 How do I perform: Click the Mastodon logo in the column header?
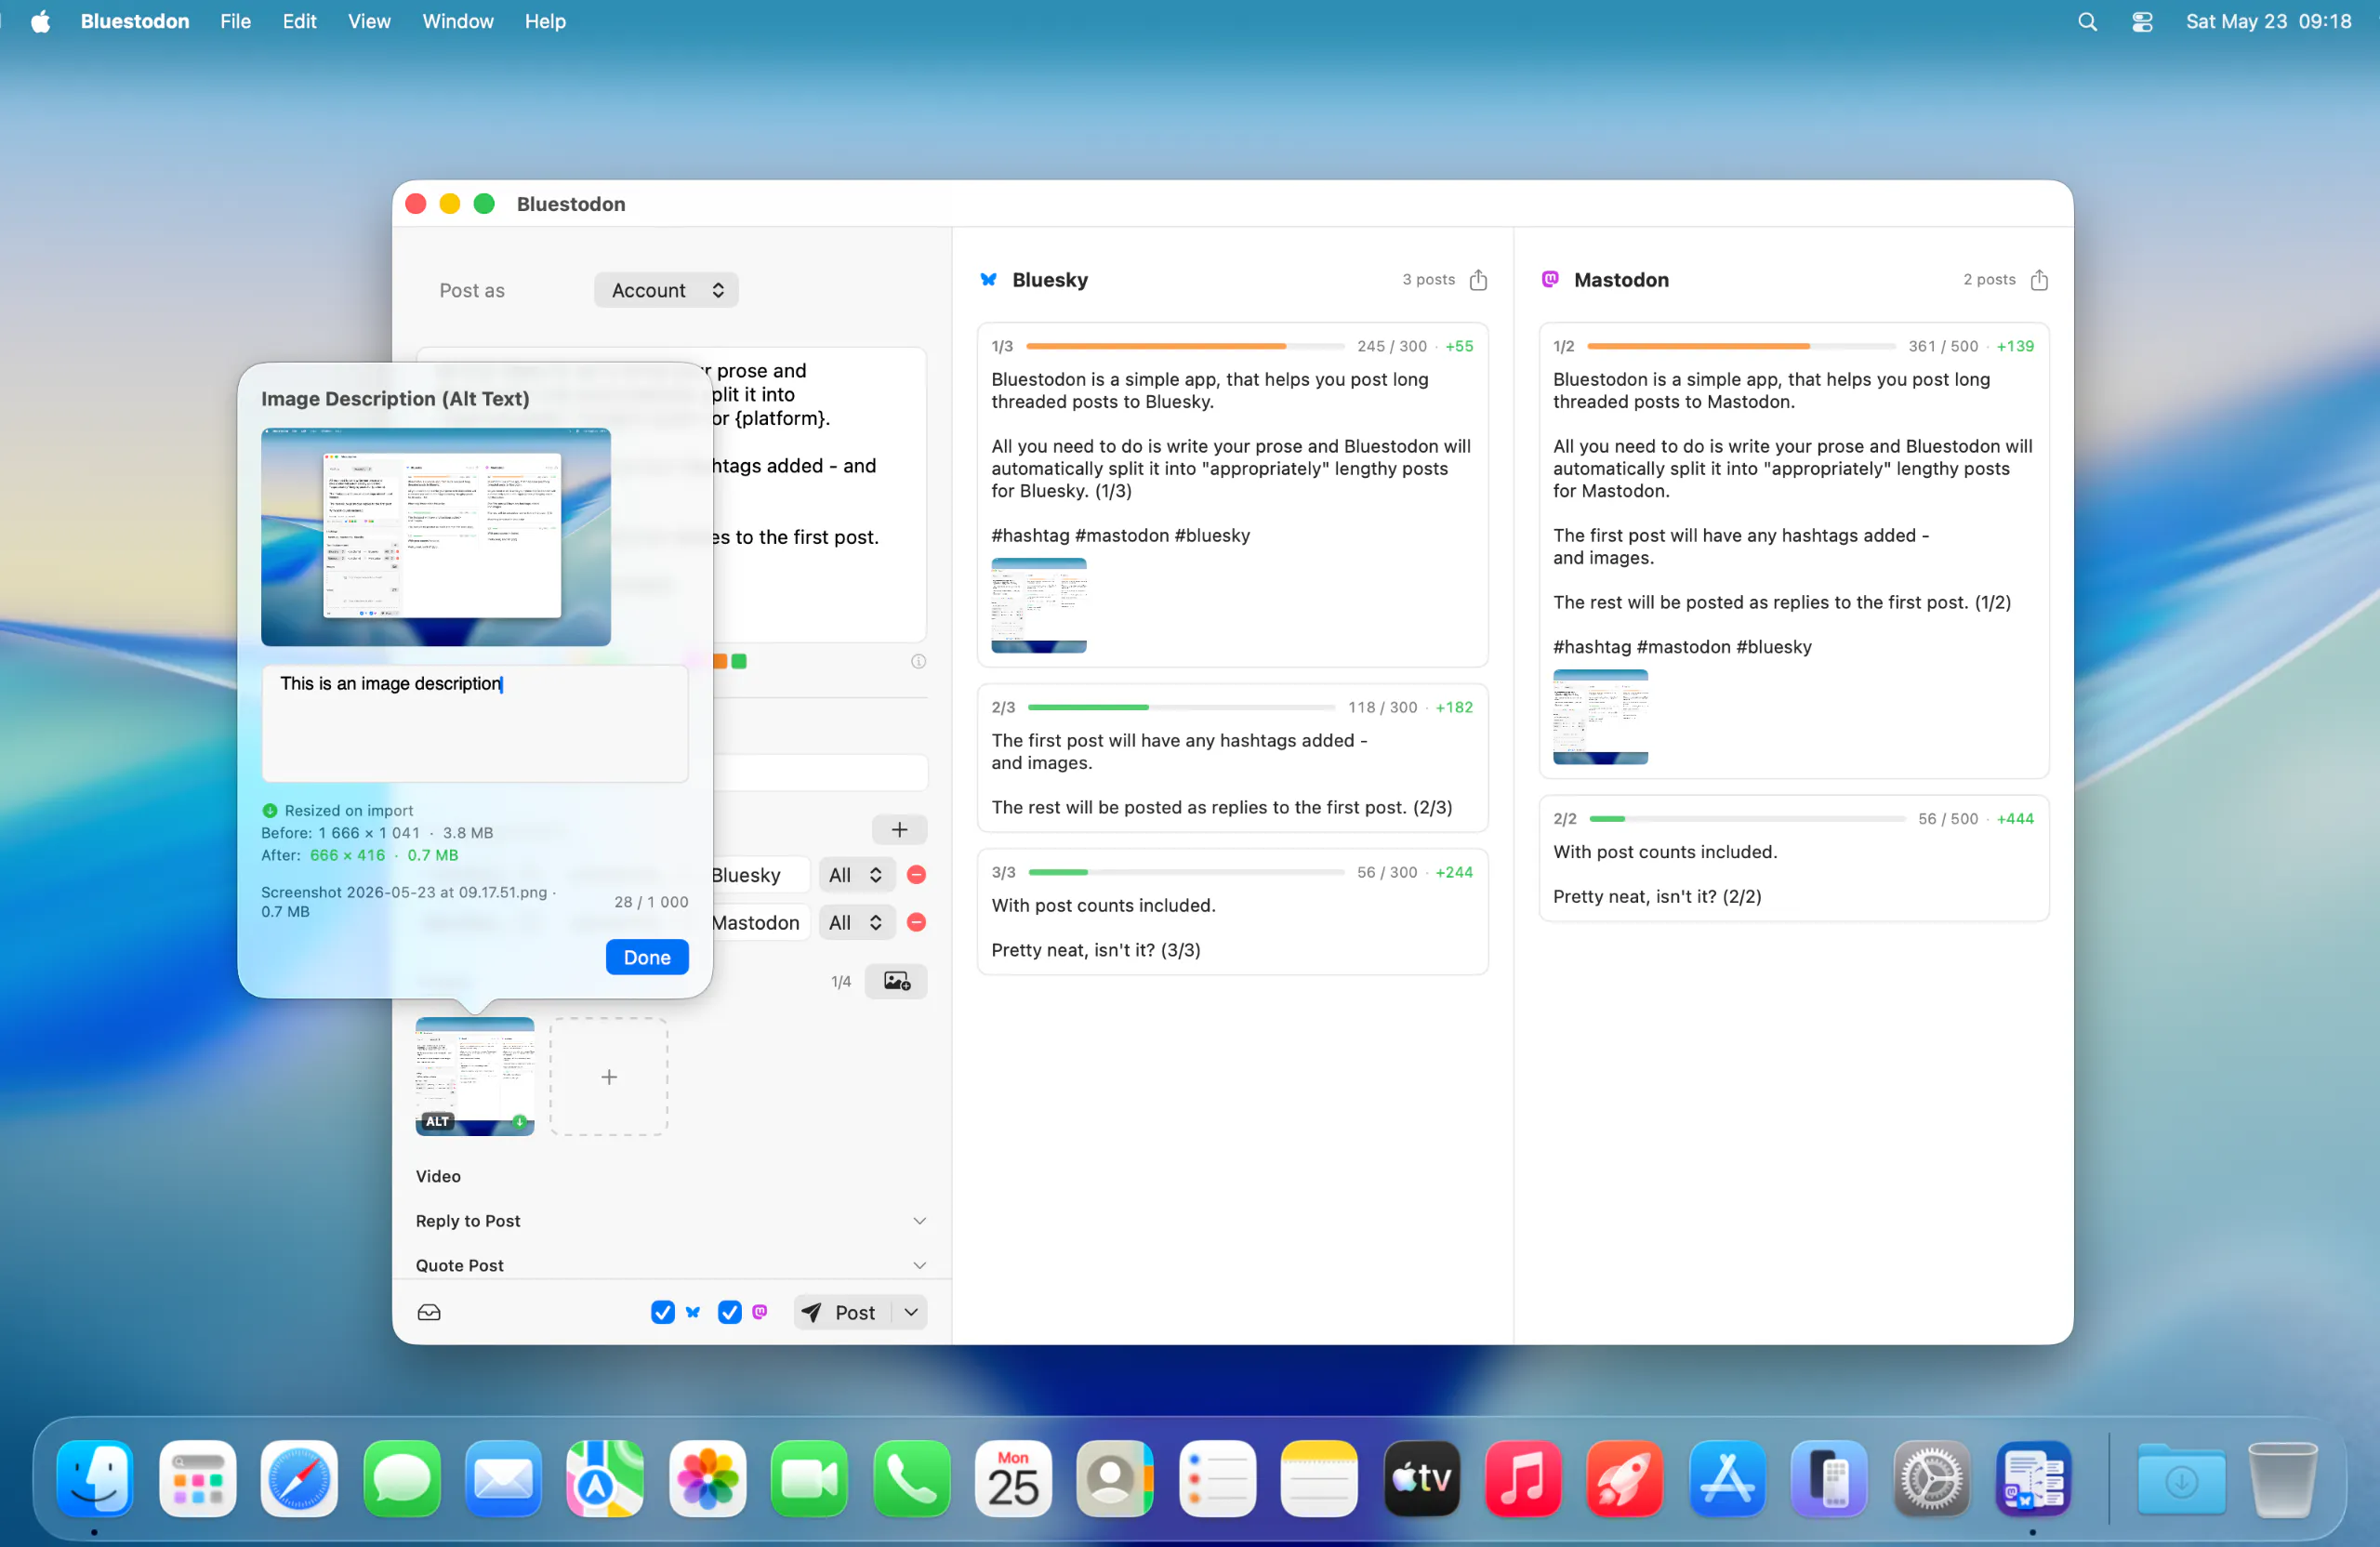pos(1550,279)
